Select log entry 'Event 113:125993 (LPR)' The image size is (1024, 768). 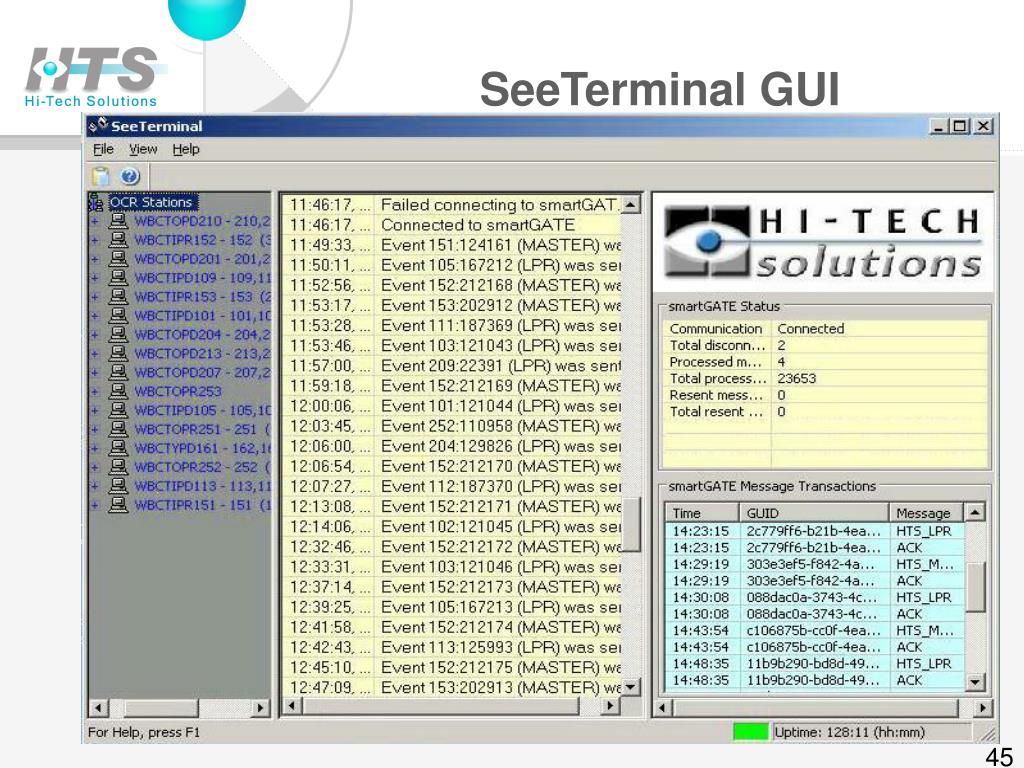click(x=452, y=647)
